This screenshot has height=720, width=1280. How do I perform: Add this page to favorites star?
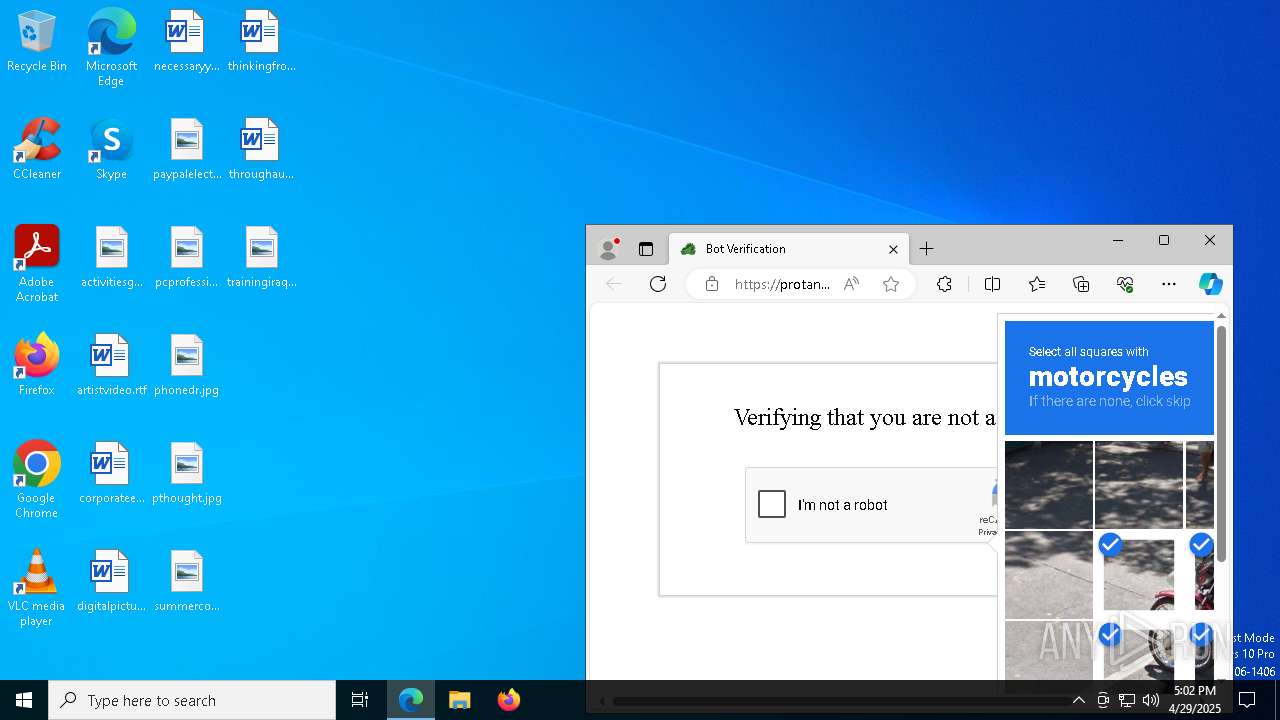tap(891, 284)
